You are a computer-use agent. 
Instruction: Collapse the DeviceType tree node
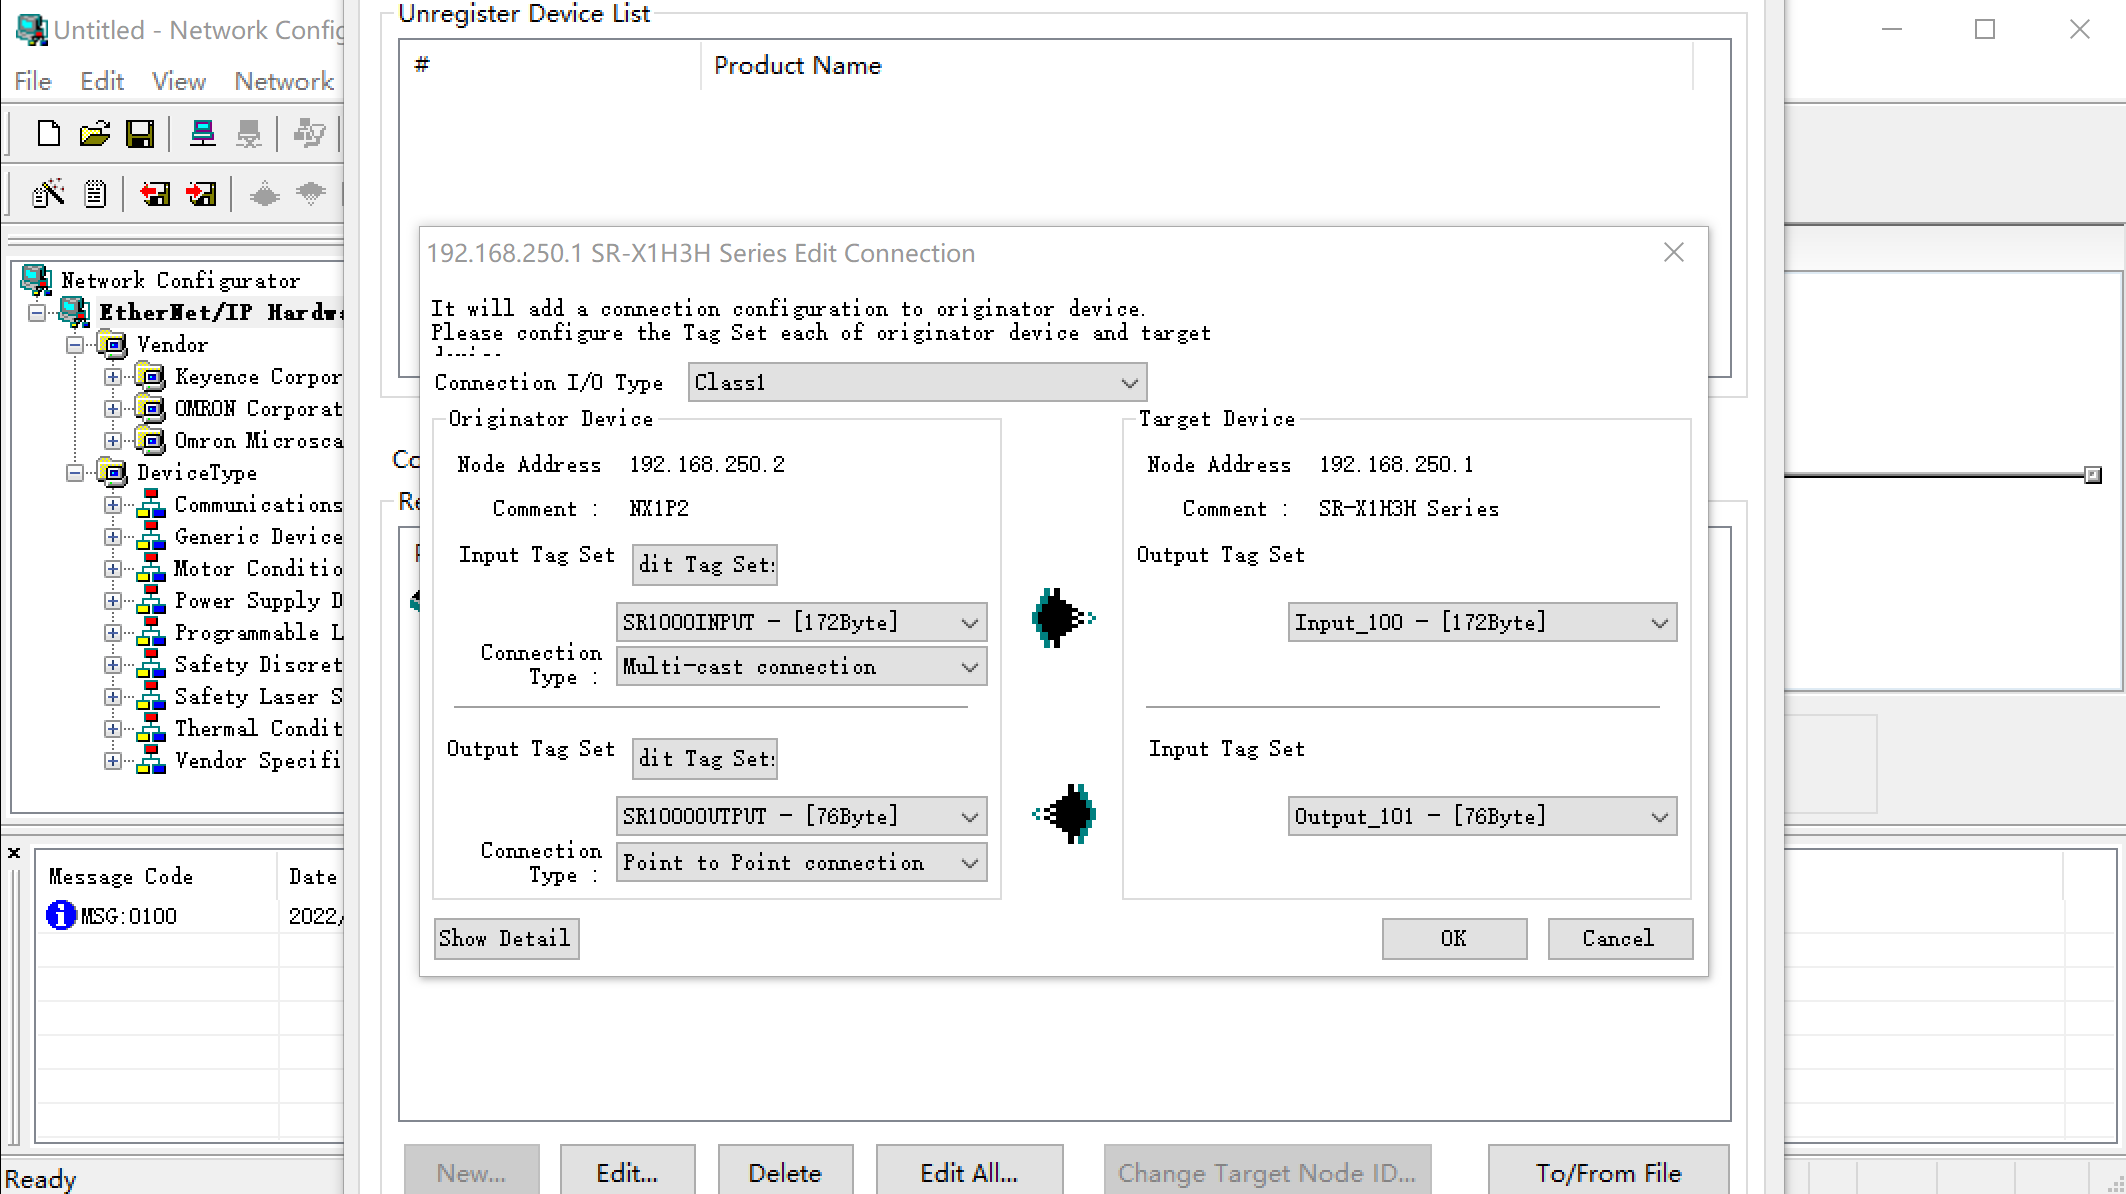[x=75, y=473]
